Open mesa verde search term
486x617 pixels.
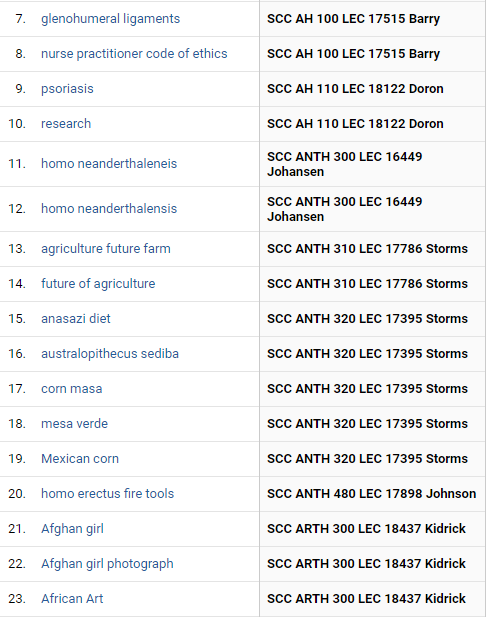[x=74, y=424]
